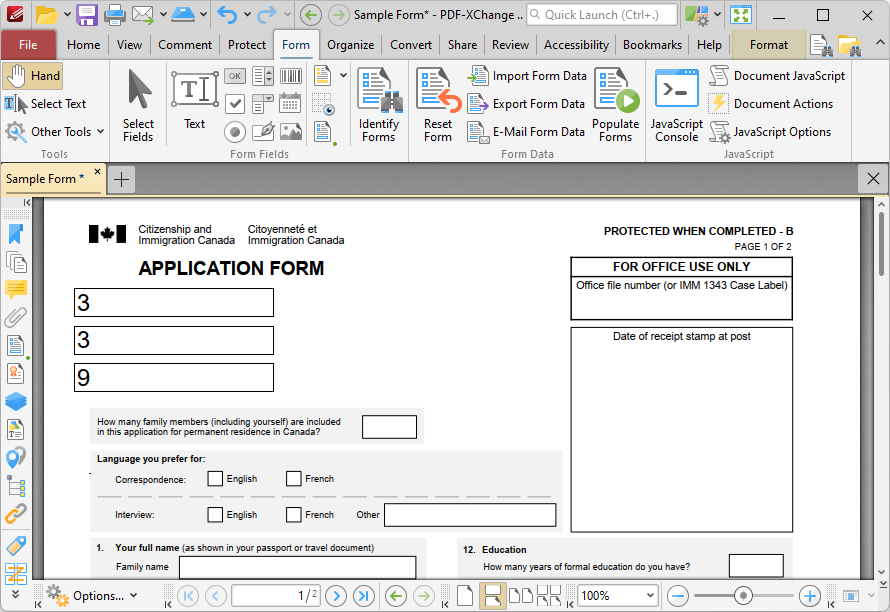Click the page number input field
890x612 pixels.
click(x=275, y=595)
